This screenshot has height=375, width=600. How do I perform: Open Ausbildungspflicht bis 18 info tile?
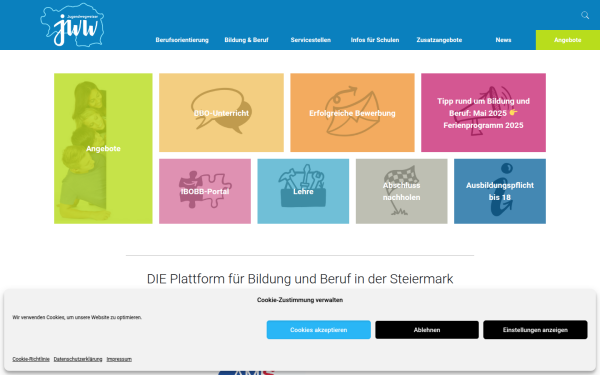coord(500,191)
